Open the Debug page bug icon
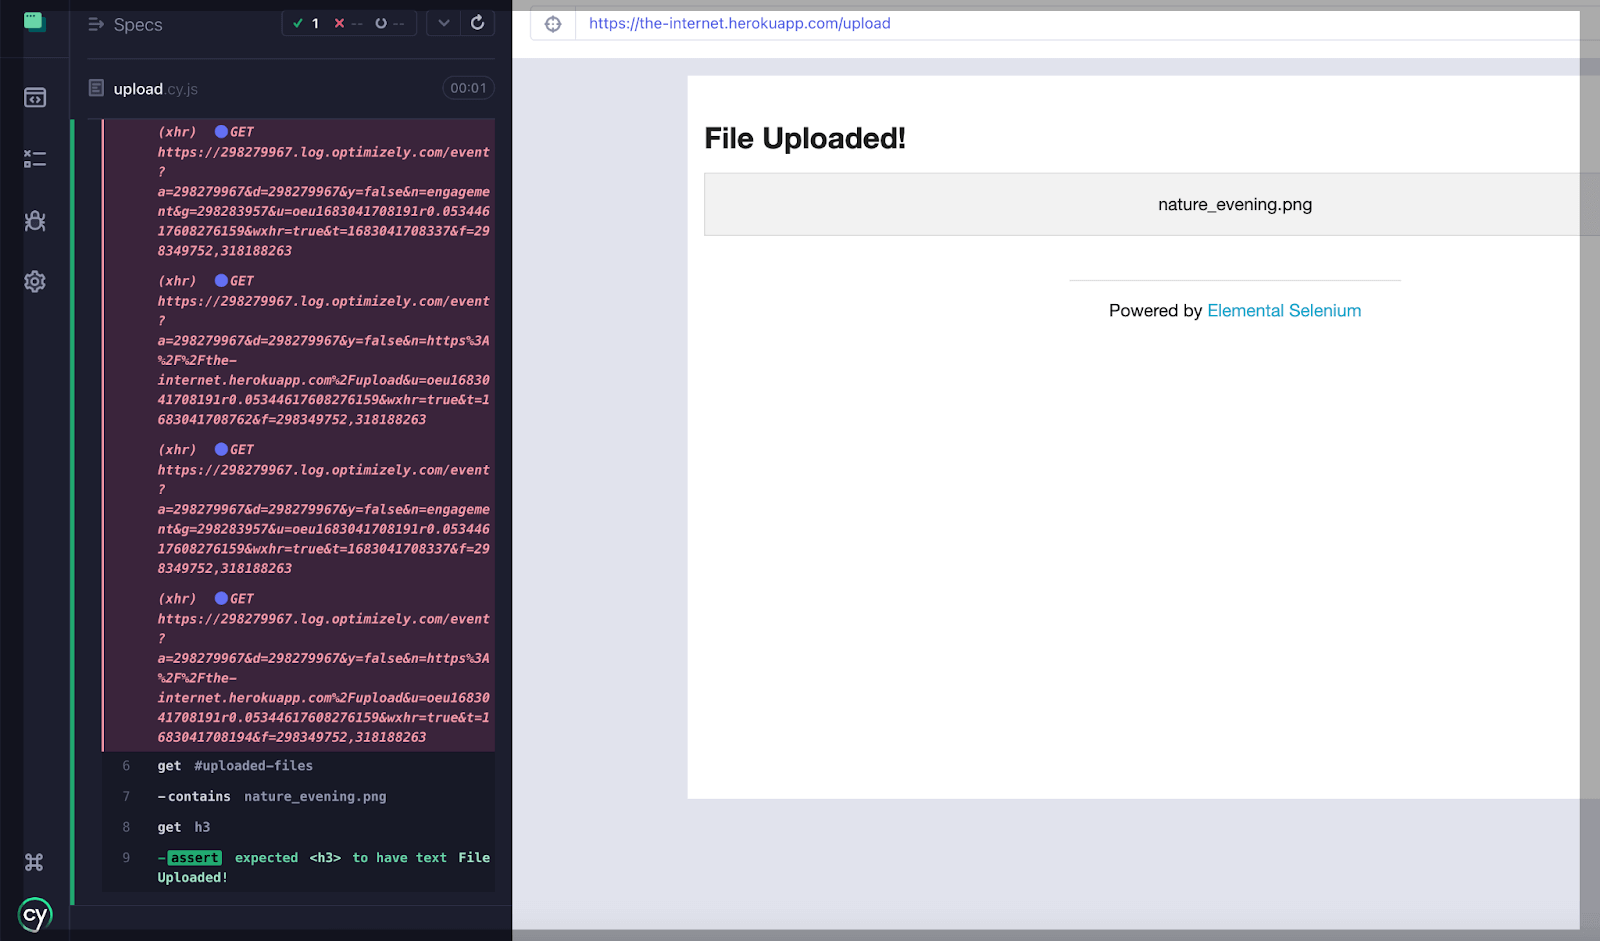The image size is (1600, 941). 35,221
